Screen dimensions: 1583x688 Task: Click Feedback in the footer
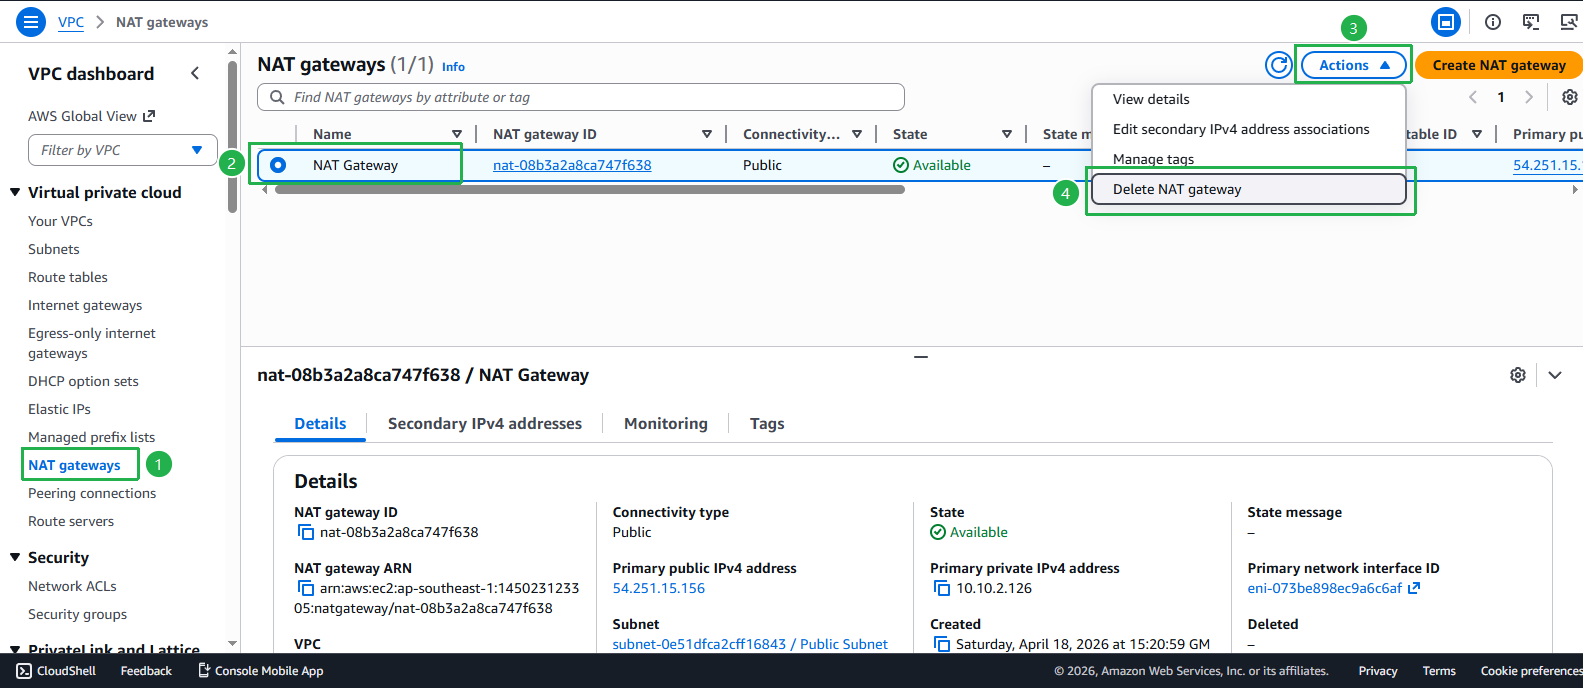click(x=146, y=671)
